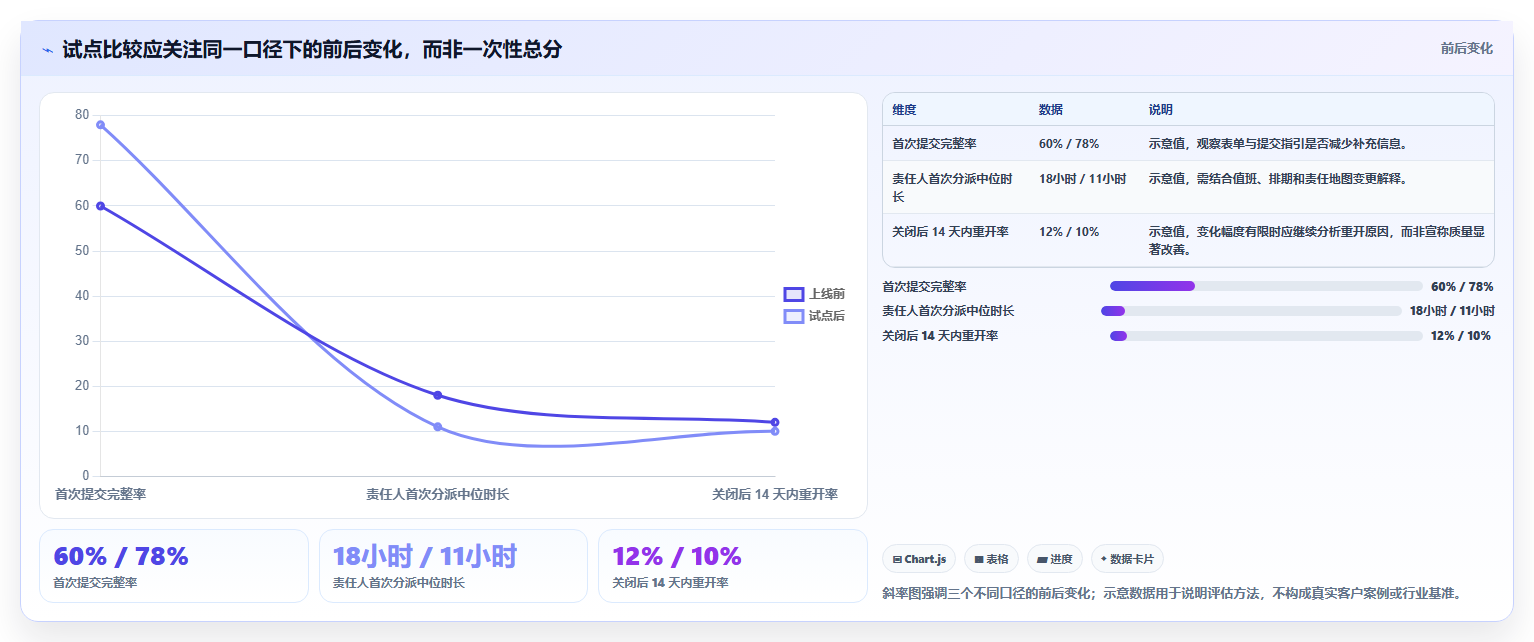Screen dimensions: 1534x642
Task: Click the Chart.js tag
Action: click(920, 559)
